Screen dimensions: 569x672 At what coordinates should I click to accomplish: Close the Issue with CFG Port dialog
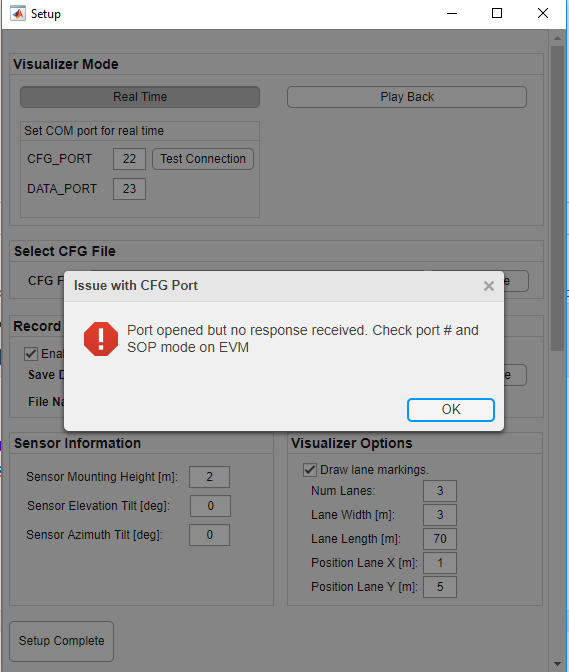pyautogui.click(x=488, y=286)
